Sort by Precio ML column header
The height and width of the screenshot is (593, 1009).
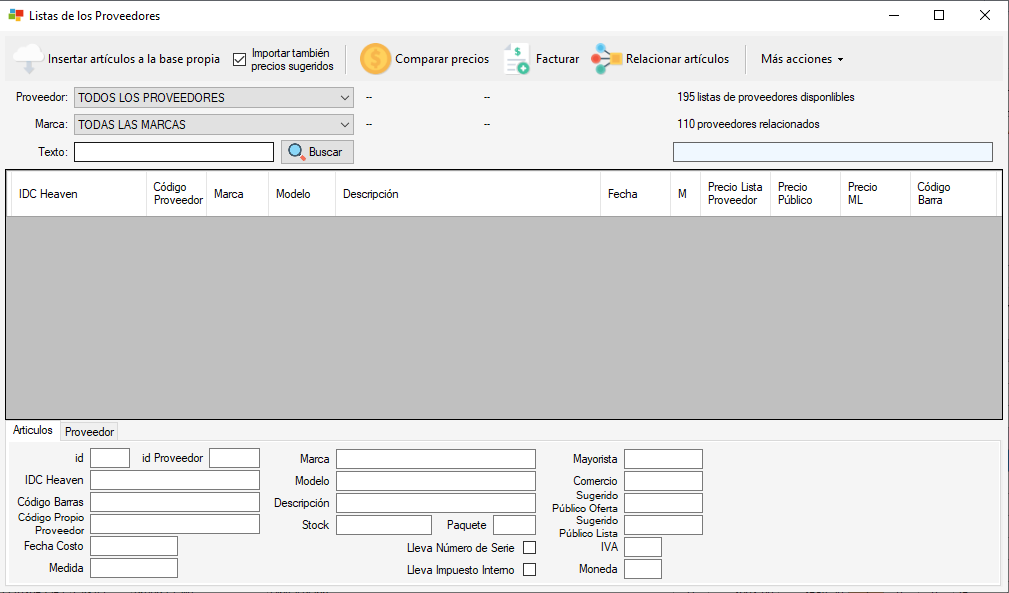[875, 194]
